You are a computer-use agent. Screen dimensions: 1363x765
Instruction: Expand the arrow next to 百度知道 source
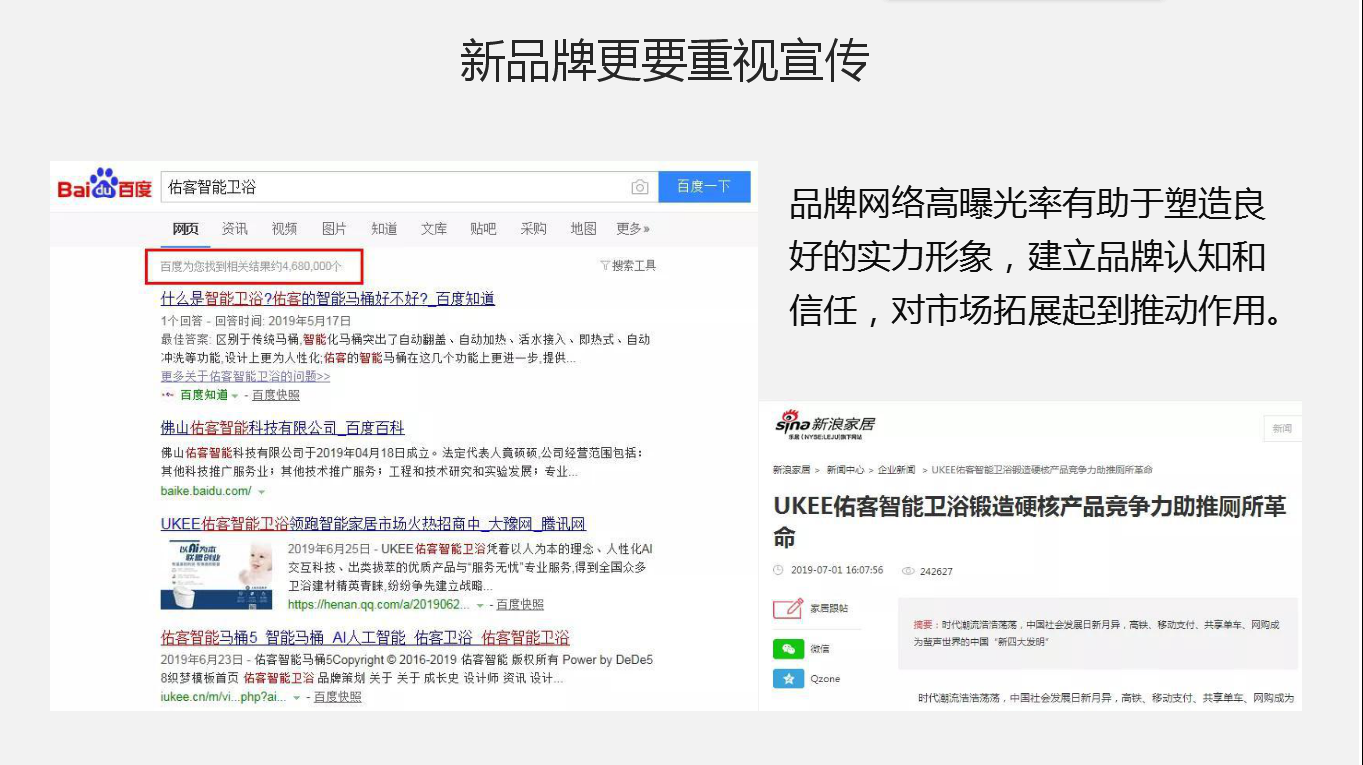click(235, 396)
